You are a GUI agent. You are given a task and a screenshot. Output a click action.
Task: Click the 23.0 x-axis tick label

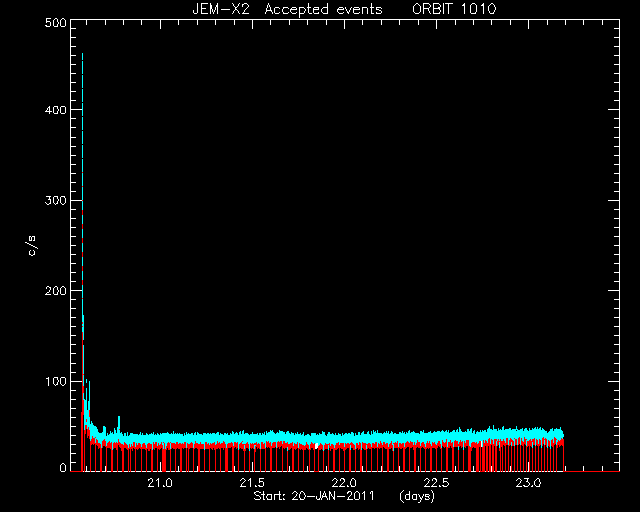click(528, 483)
